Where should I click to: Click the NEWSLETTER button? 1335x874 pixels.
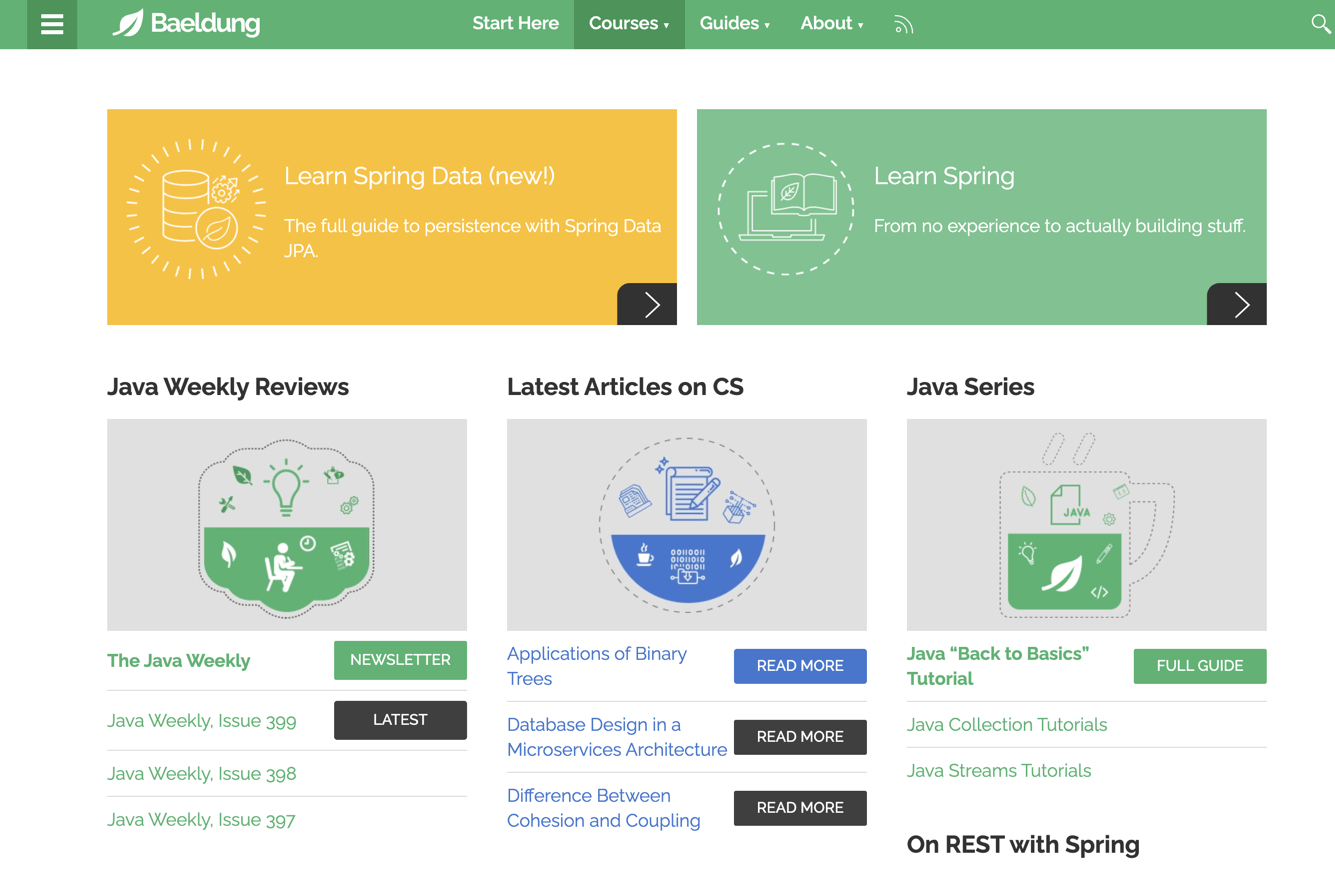click(x=400, y=660)
